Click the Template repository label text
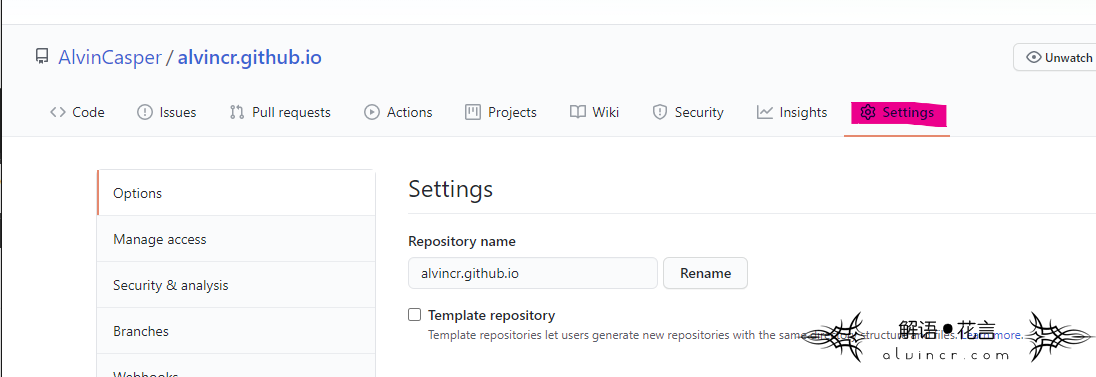The width and height of the screenshot is (1096, 377). pos(491,315)
